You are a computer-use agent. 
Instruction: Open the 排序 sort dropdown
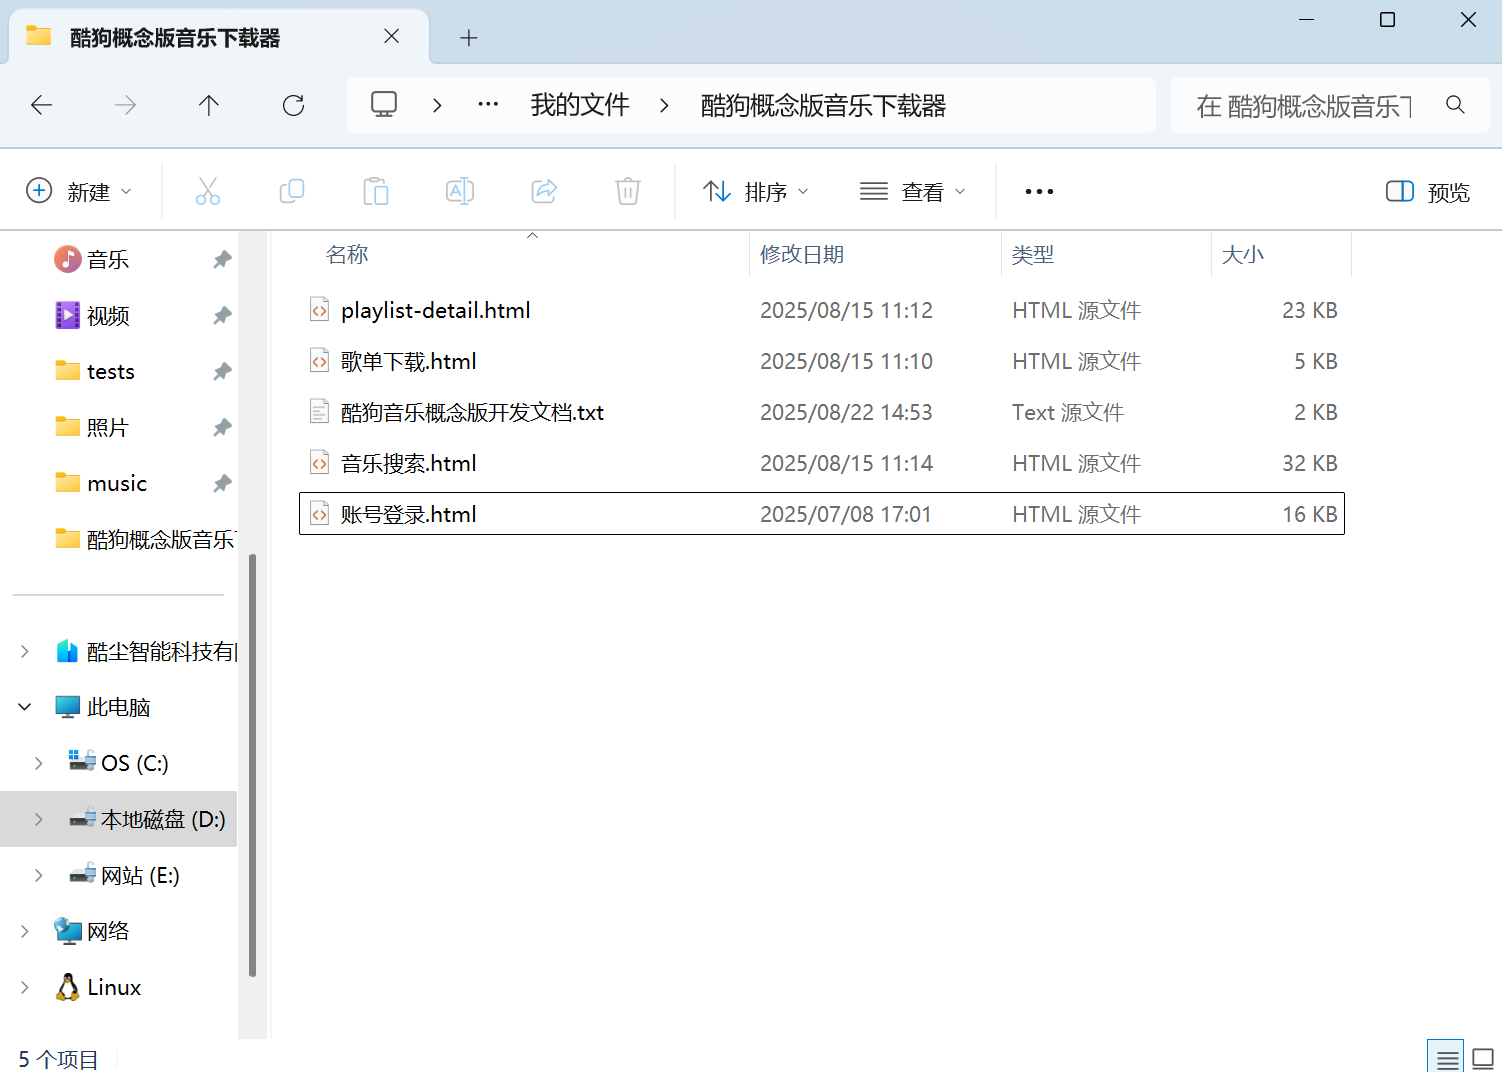(x=756, y=192)
